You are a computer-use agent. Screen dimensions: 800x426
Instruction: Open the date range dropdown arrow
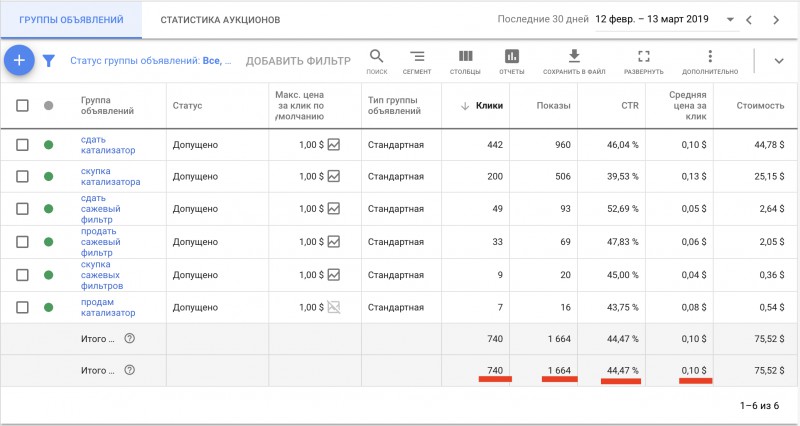pyautogui.click(x=731, y=19)
